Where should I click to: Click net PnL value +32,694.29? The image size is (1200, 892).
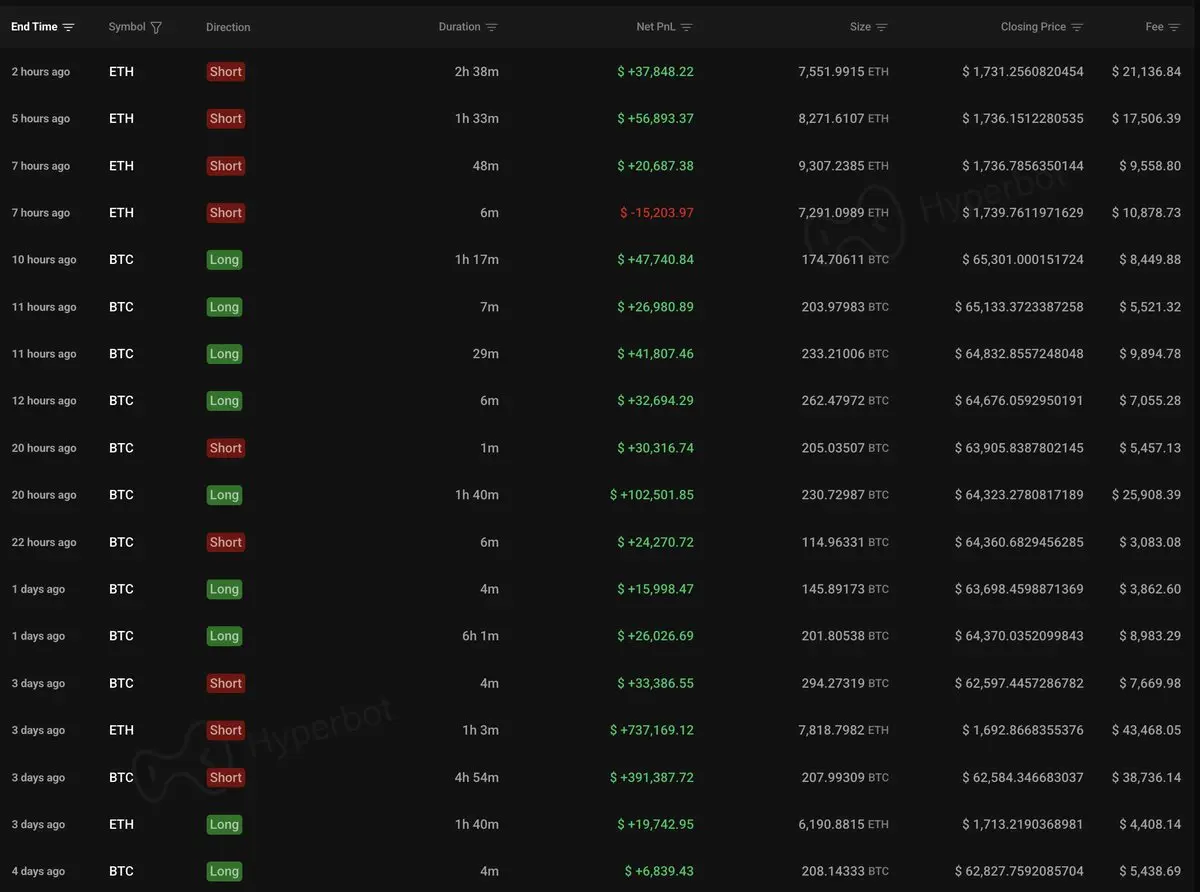[x=655, y=401]
